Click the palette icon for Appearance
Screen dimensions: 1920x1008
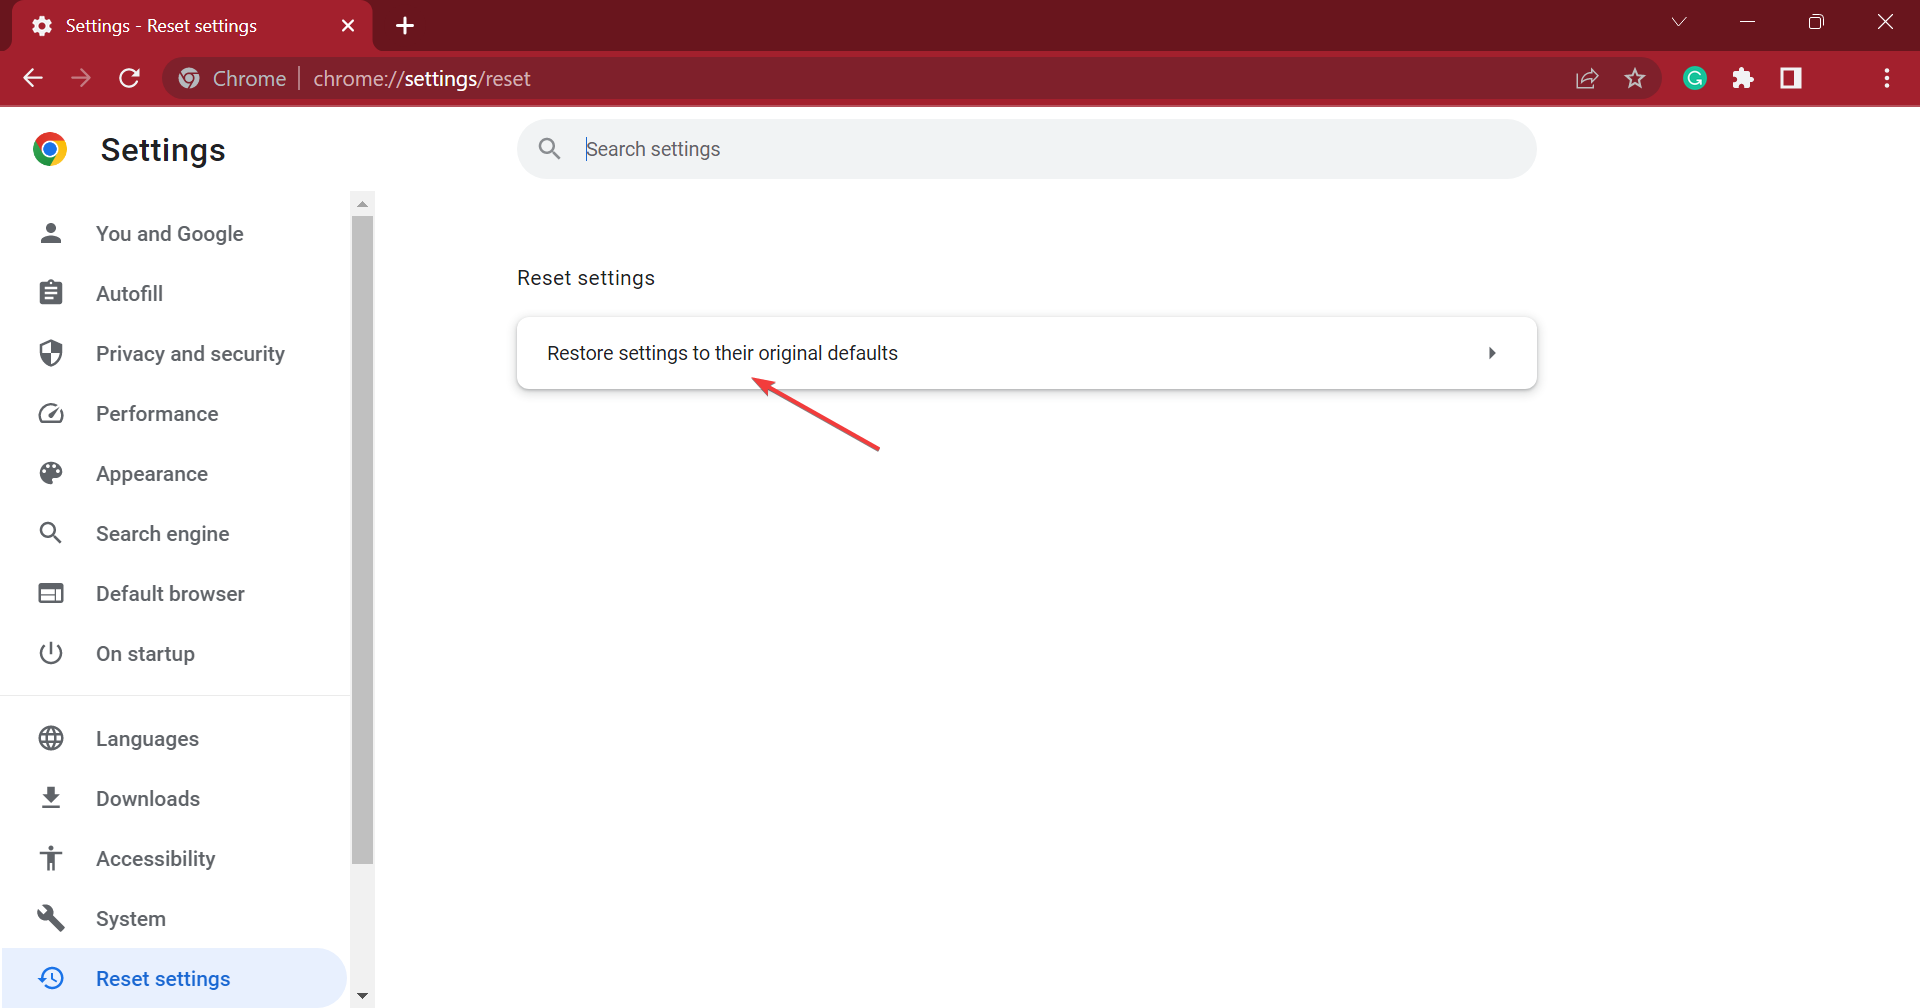click(51, 473)
